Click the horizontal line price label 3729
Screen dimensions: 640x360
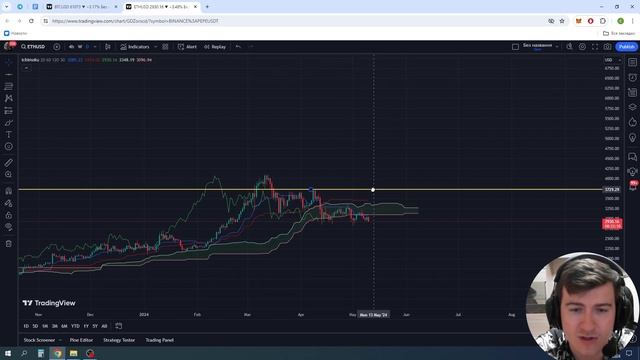click(612, 190)
